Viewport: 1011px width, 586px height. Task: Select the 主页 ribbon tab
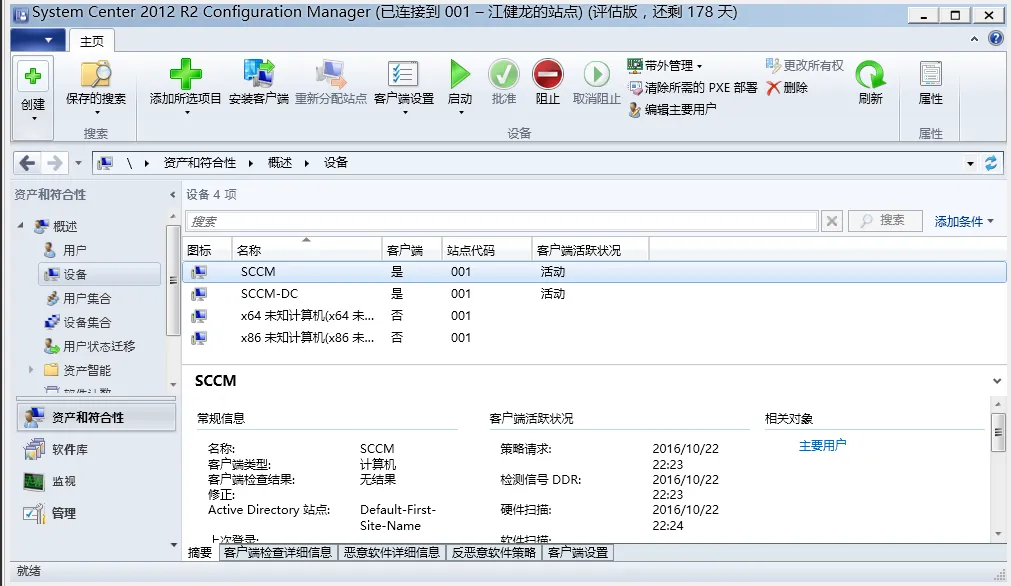[x=92, y=41]
